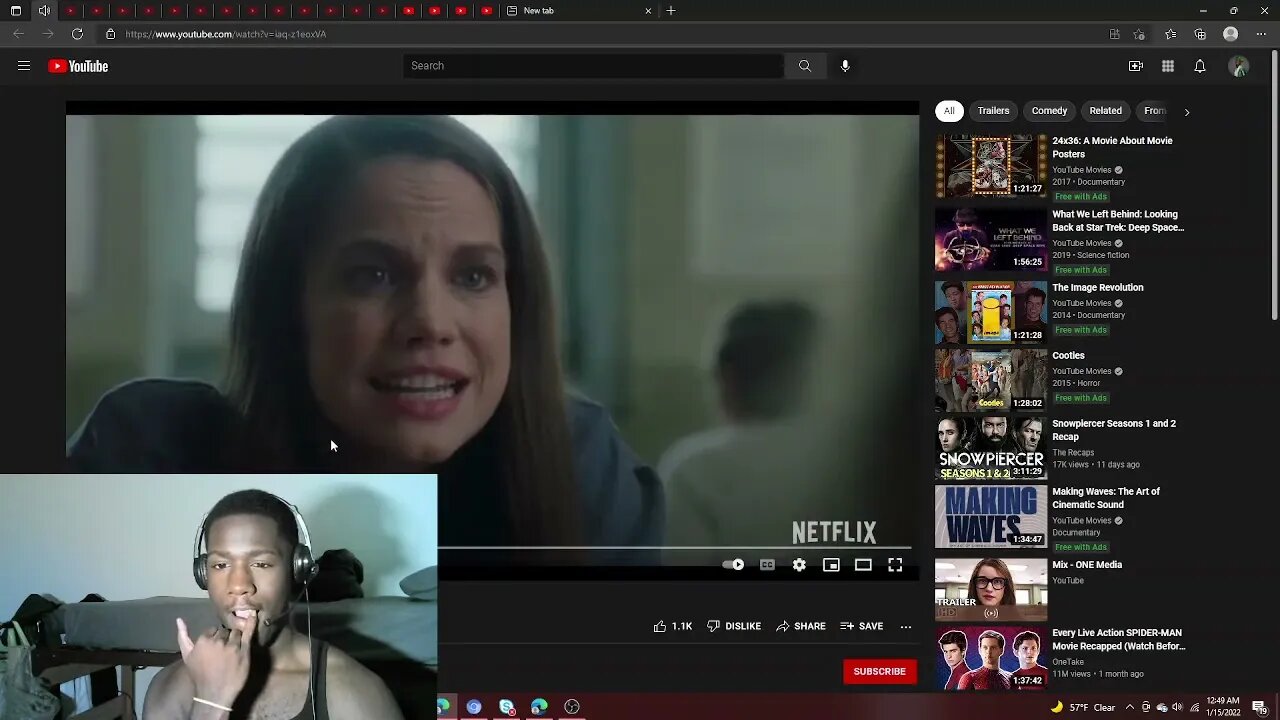1280x720 pixels.
Task: Click the SHARE button
Action: pyautogui.click(x=801, y=626)
